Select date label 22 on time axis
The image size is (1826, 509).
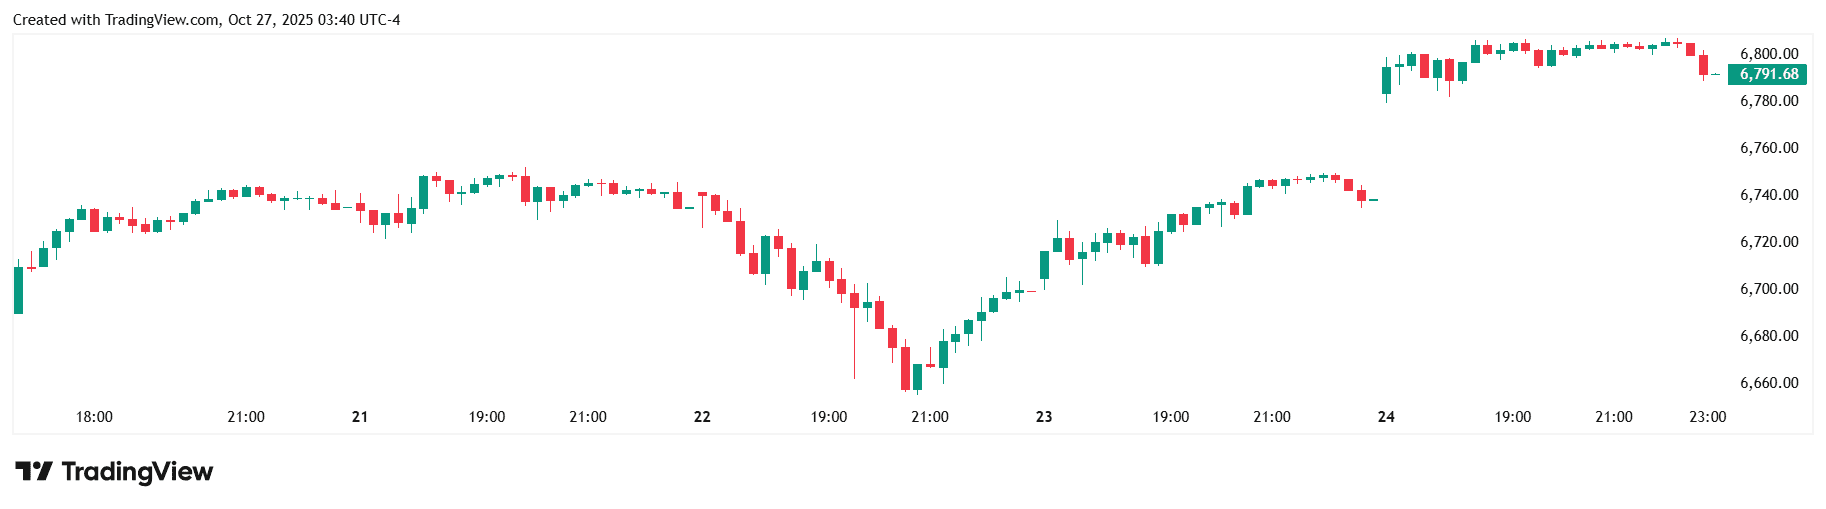point(702,417)
